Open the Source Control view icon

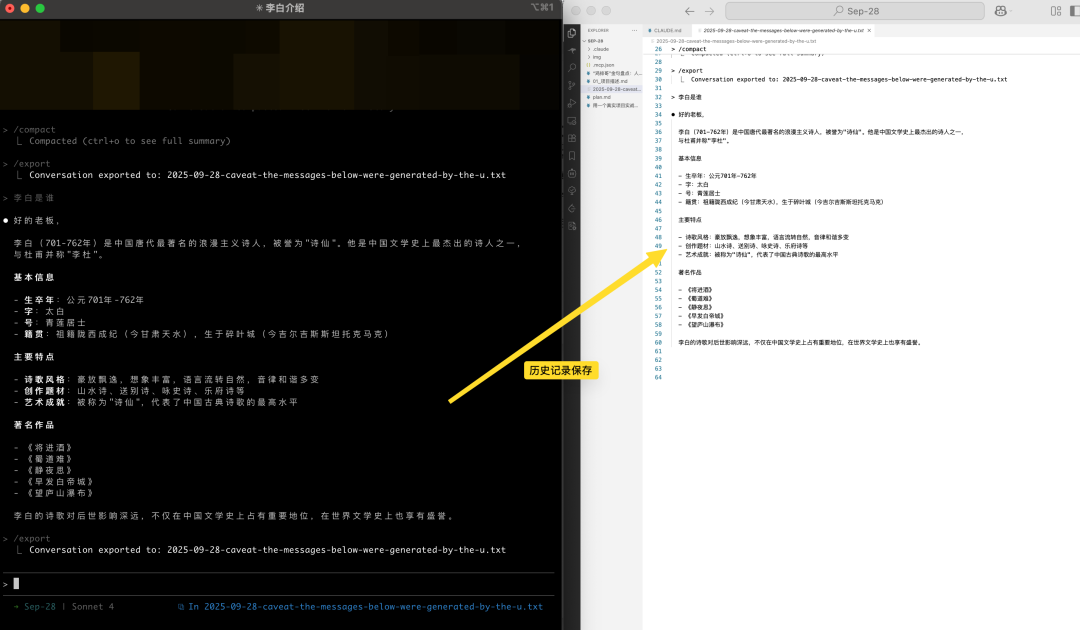(x=572, y=85)
